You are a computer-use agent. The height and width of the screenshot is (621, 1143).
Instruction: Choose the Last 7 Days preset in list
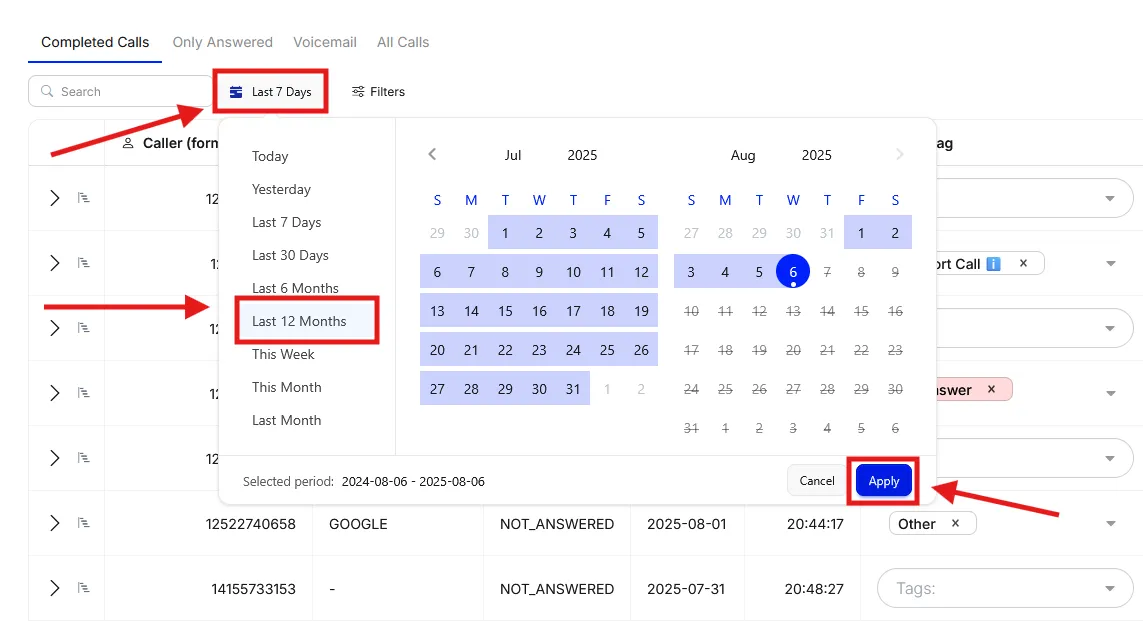coord(286,222)
